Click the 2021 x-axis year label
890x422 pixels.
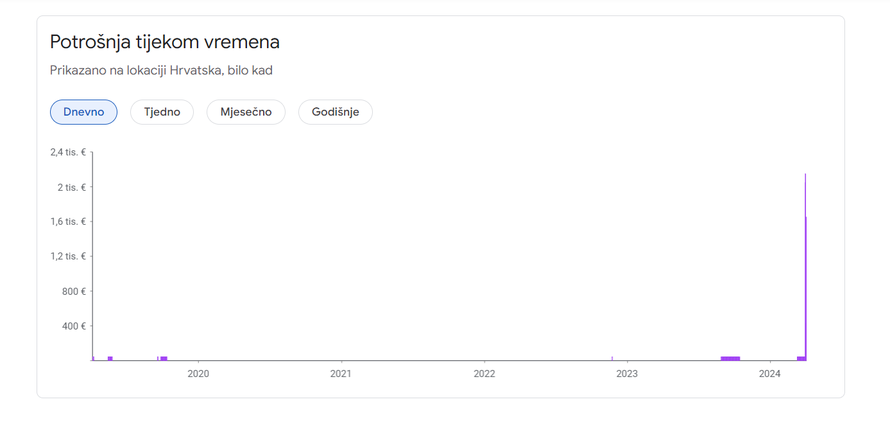tap(342, 374)
